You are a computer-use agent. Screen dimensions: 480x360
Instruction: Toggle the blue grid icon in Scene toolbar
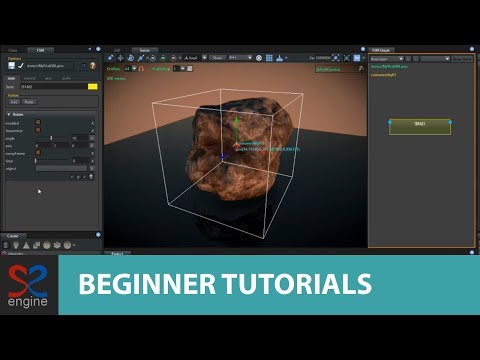click(x=269, y=58)
